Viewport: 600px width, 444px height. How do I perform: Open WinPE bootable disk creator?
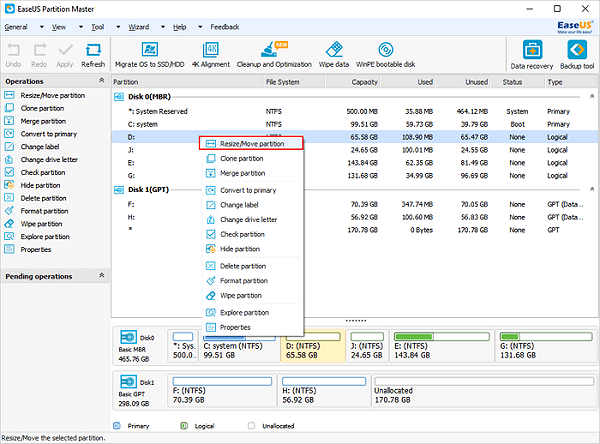click(385, 55)
